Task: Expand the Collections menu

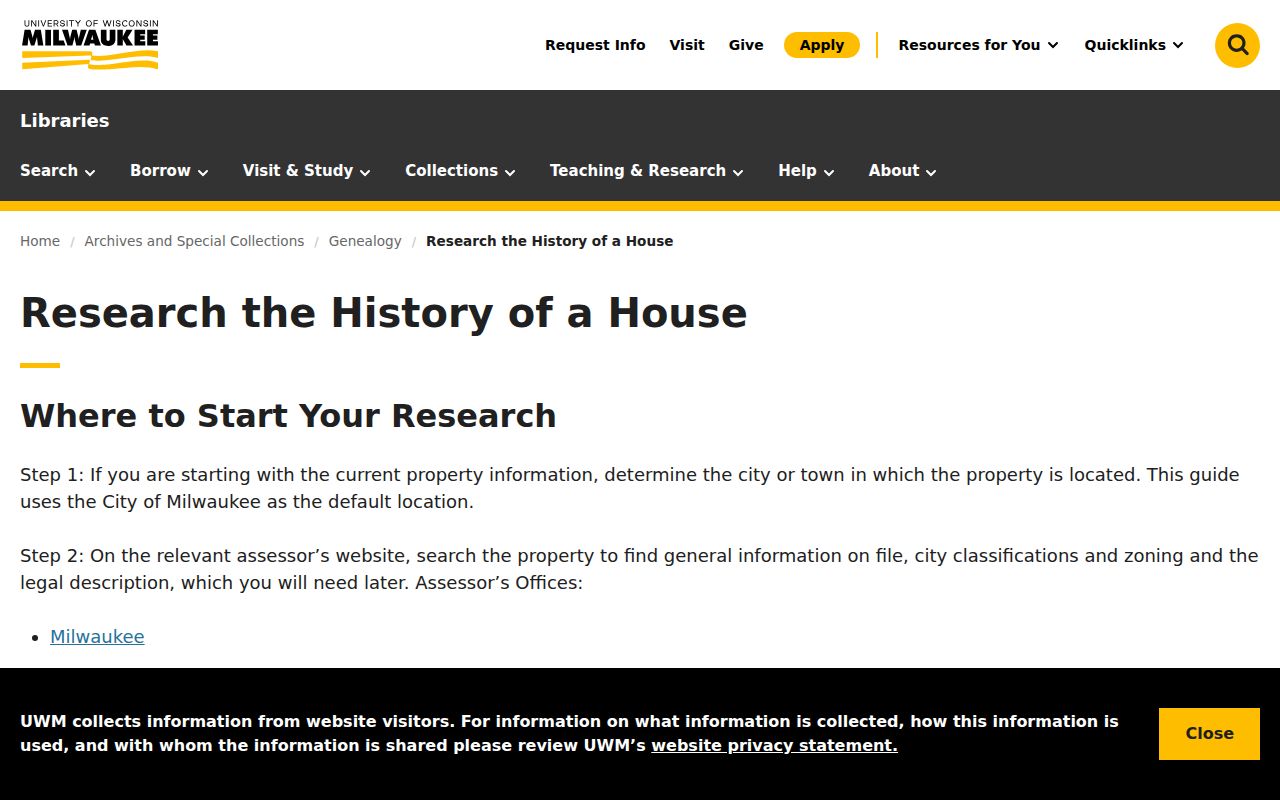Action: (x=460, y=171)
